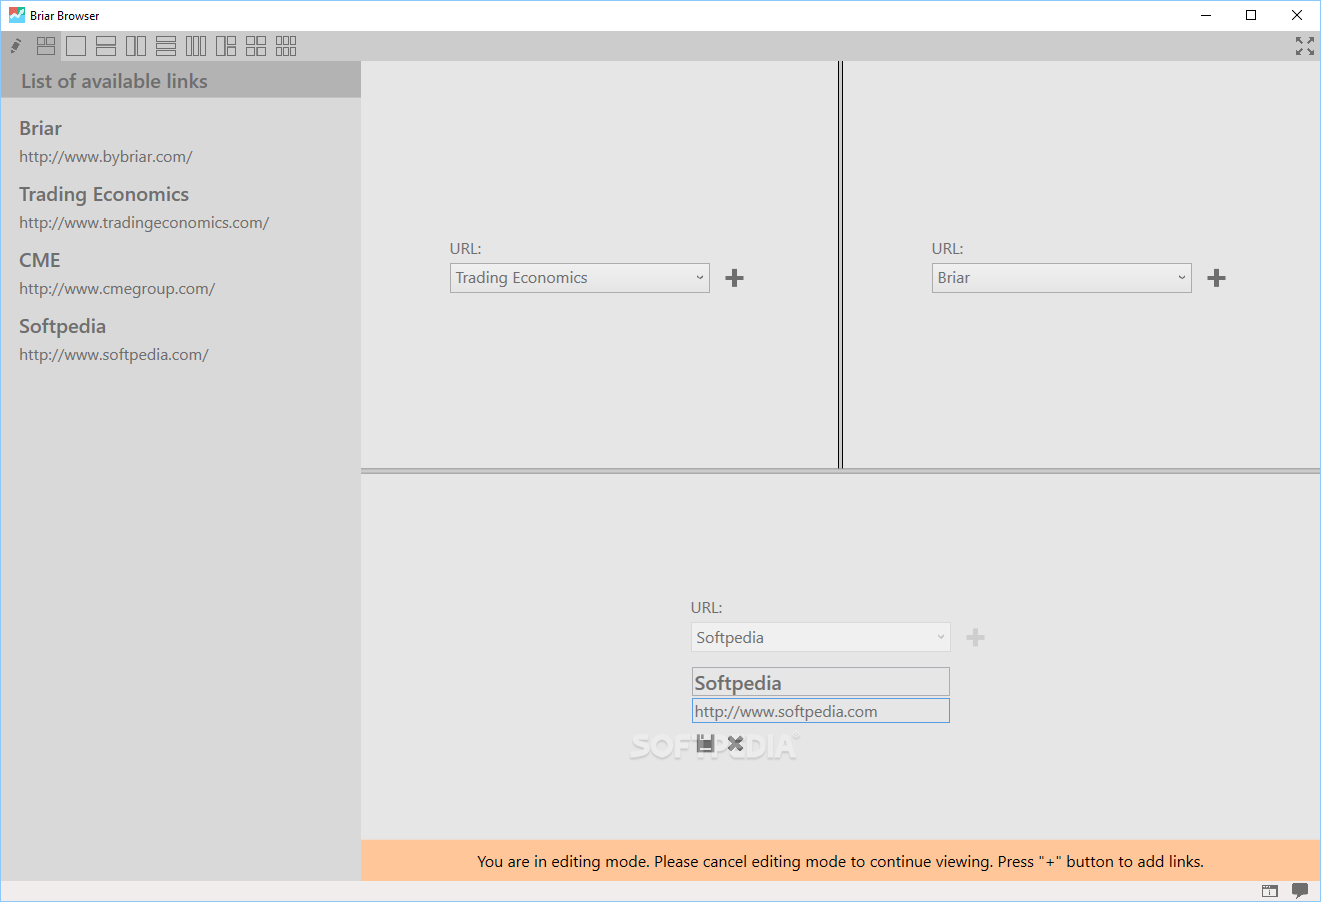Maximize the Briar Browser window
Image resolution: width=1321 pixels, height=902 pixels.
[x=1251, y=15]
